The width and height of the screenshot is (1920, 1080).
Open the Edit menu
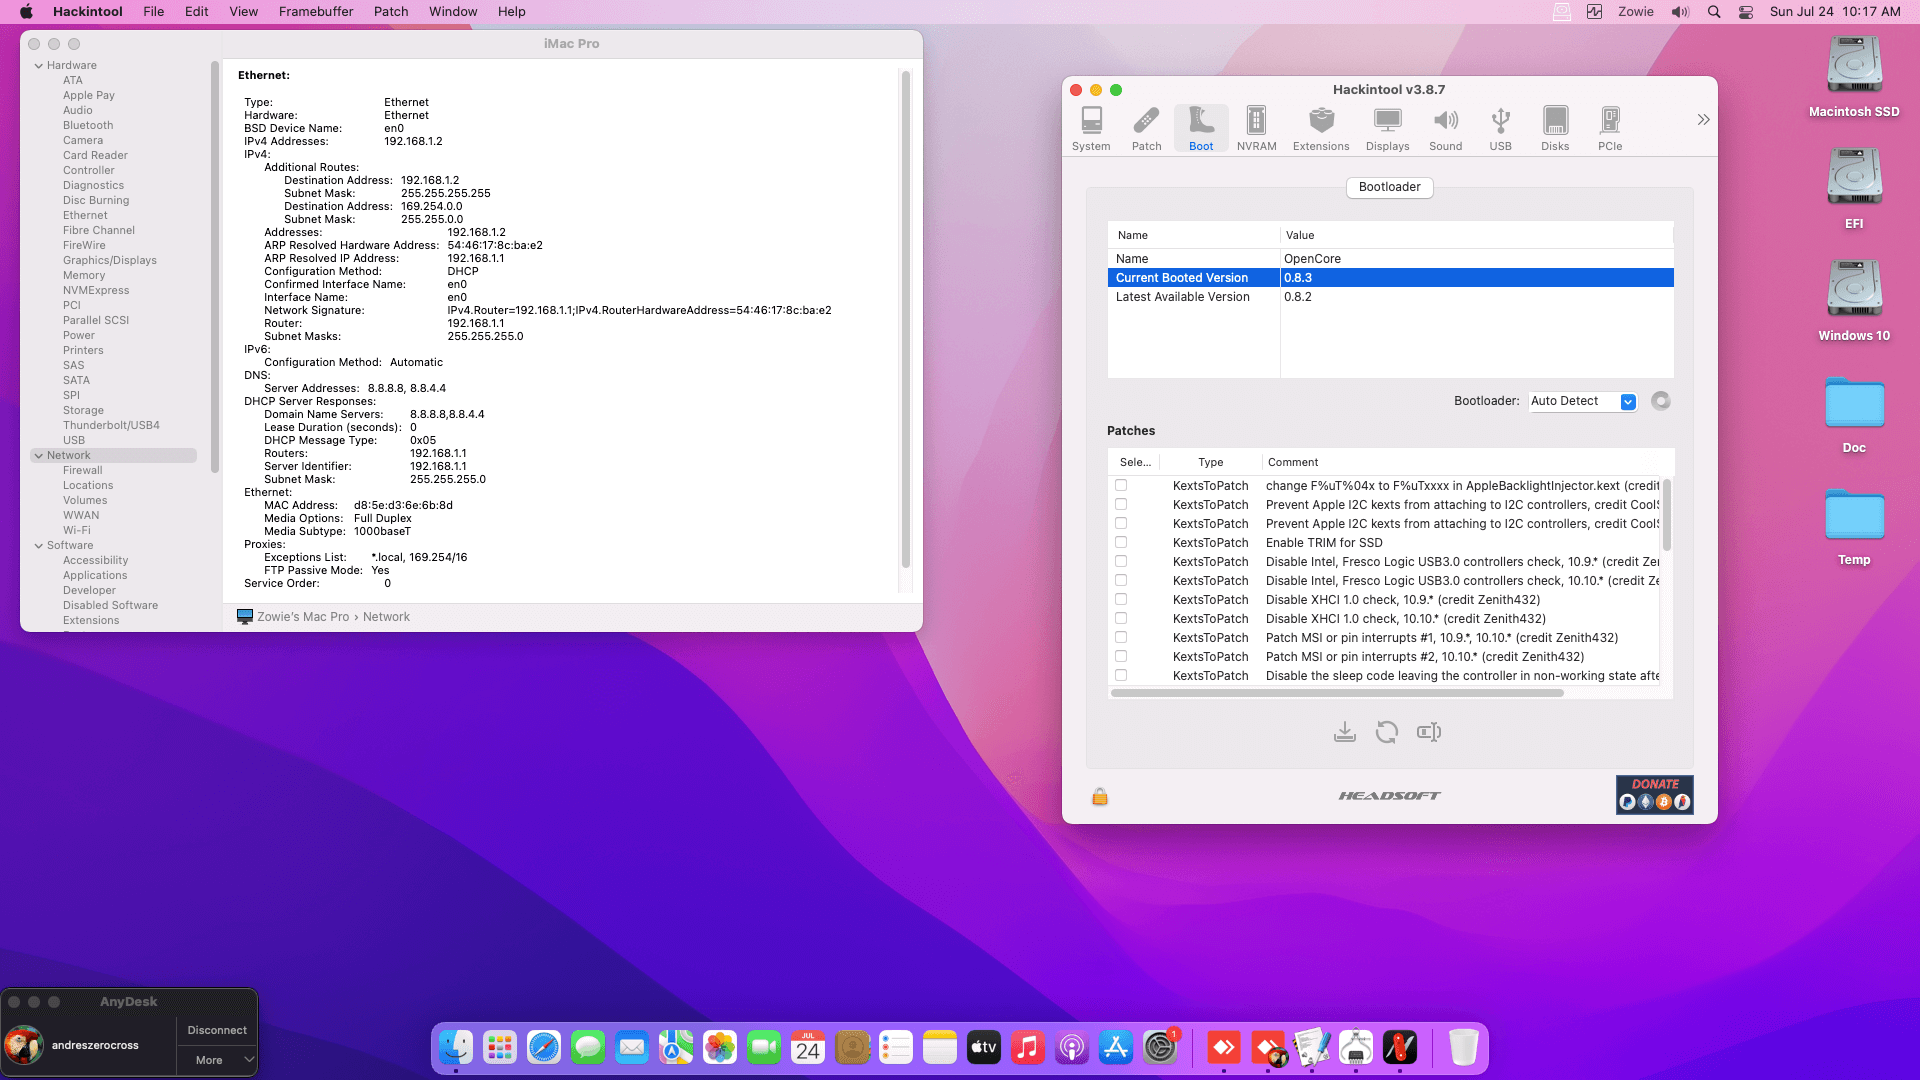point(197,12)
